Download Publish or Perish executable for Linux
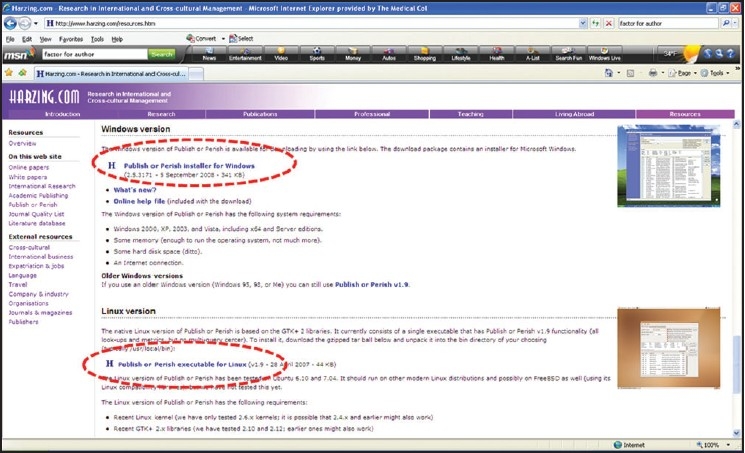Screen dimensions: 745x453 182,364
